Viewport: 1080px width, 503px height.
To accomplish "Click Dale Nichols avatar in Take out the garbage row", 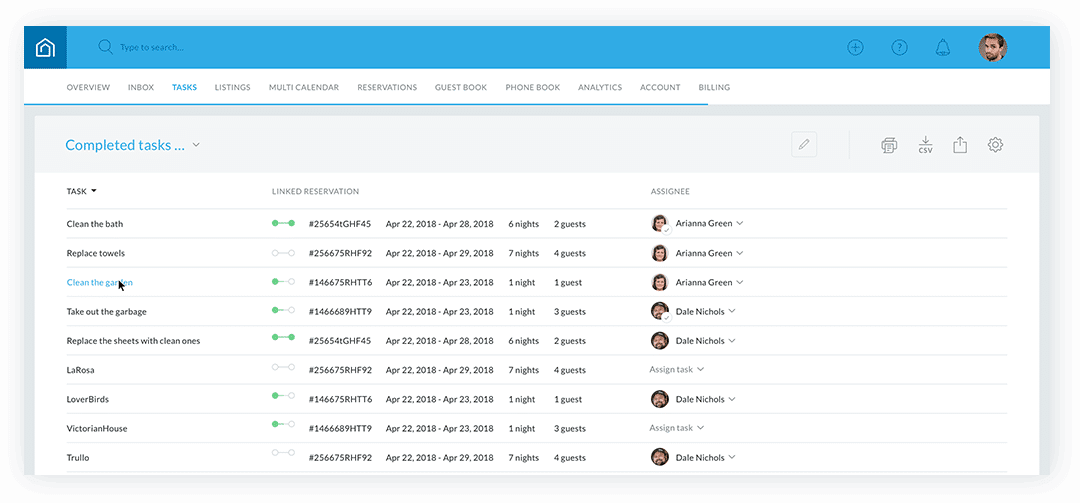I will (660, 311).
